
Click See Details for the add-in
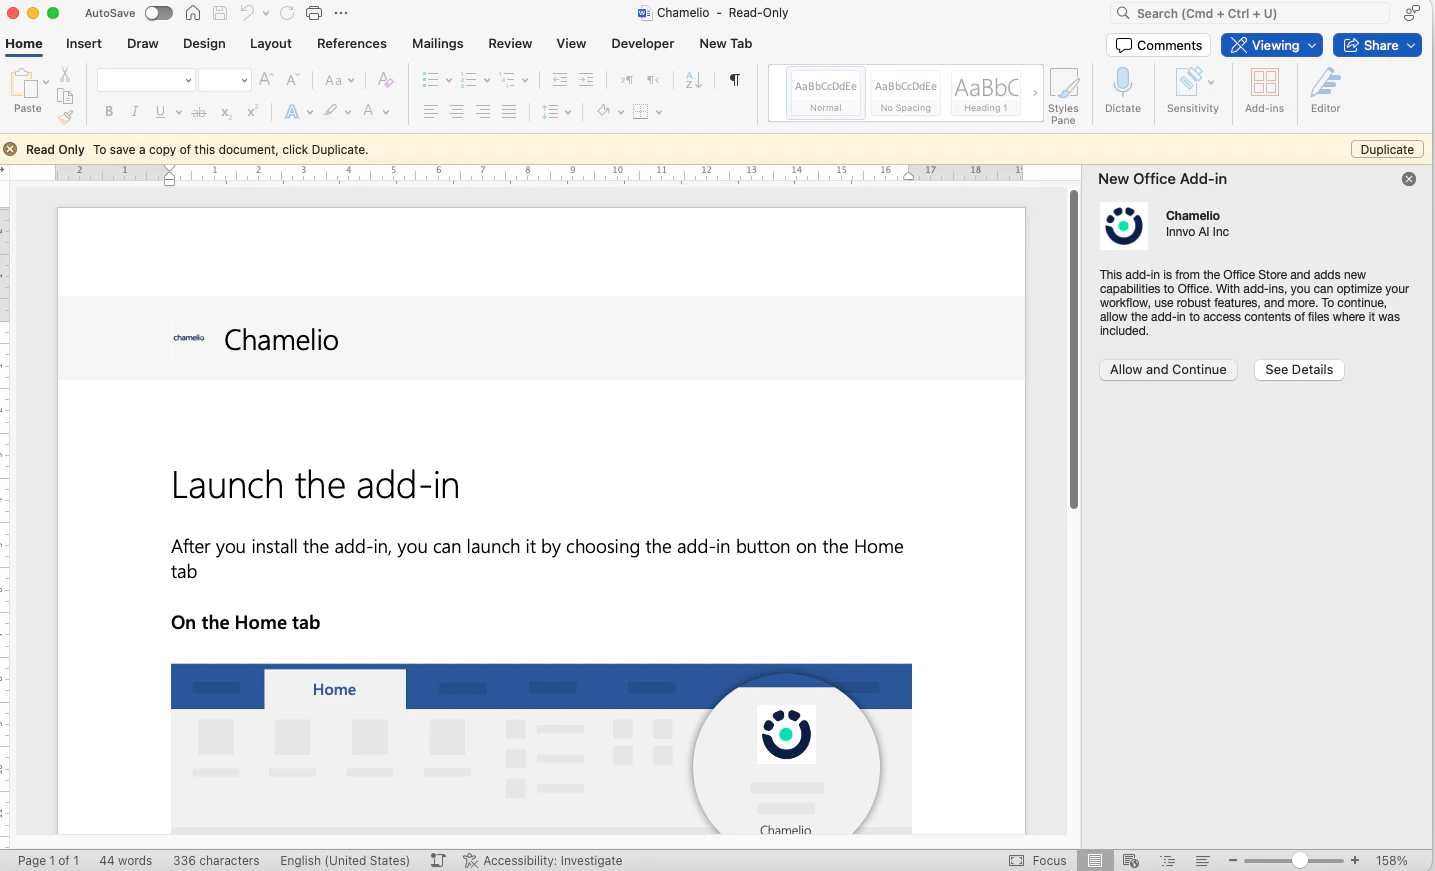click(x=1299, y=370)
